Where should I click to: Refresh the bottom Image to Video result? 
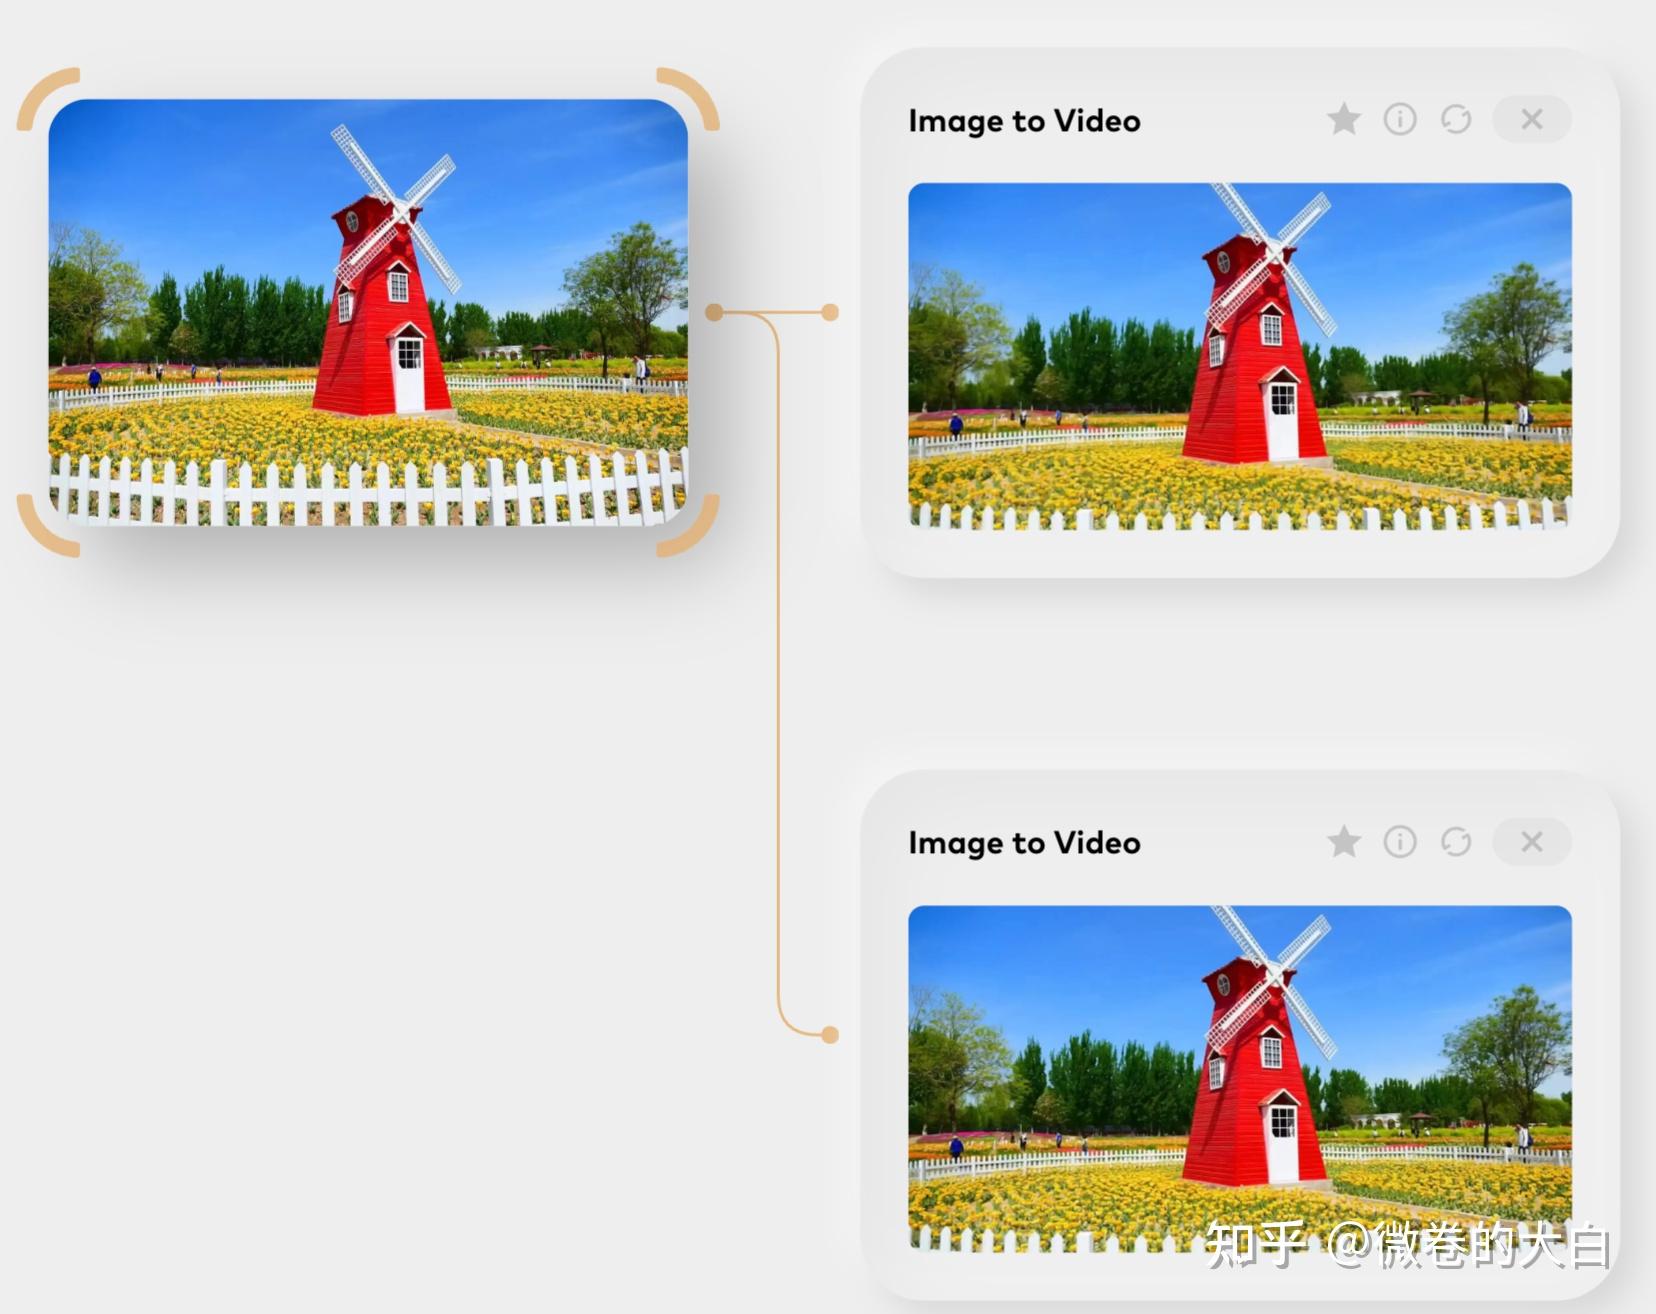(x=1456, y=842)
